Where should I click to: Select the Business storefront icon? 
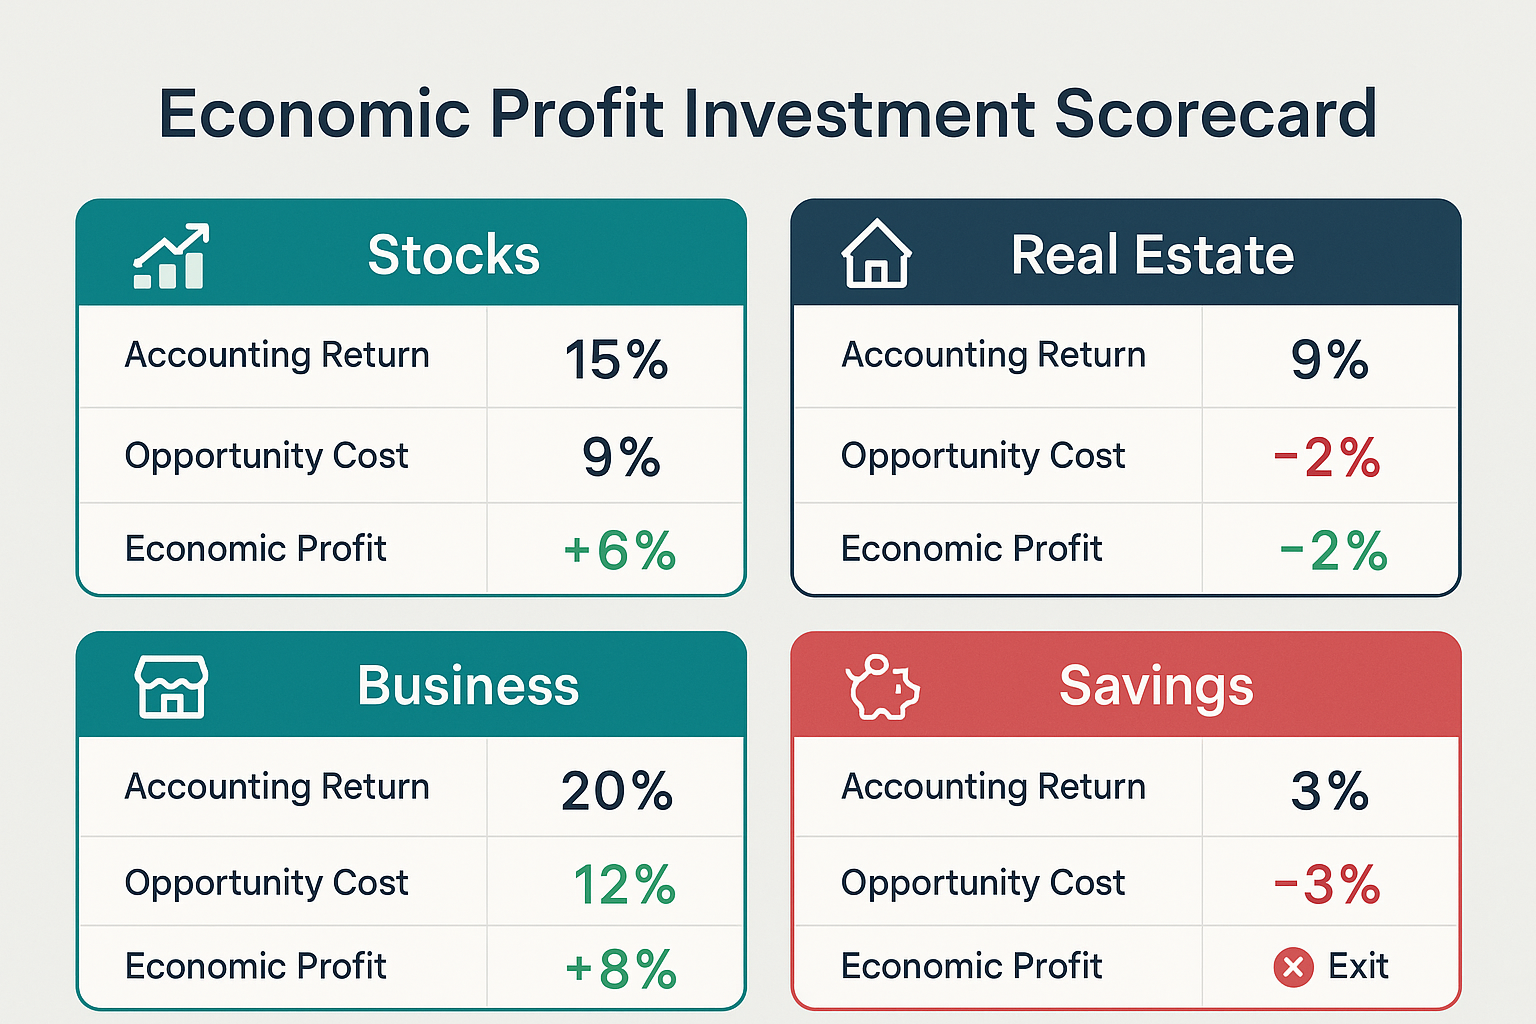[x=171, y=687]
